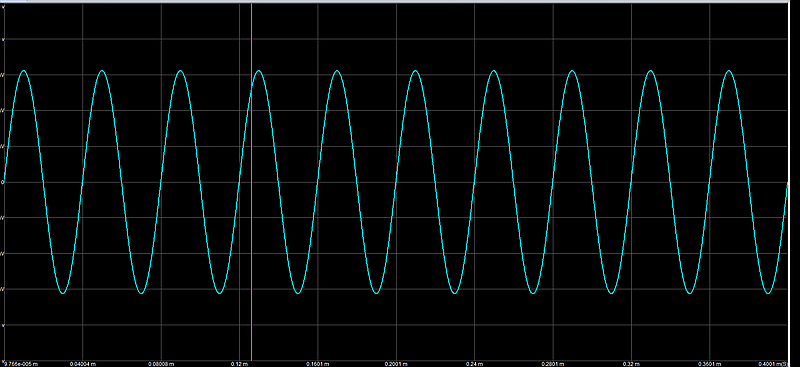The width and height of the screenshot is (800, 367).
Task: Click the last negative trough of waveform
Action: (x=768, y=293)
